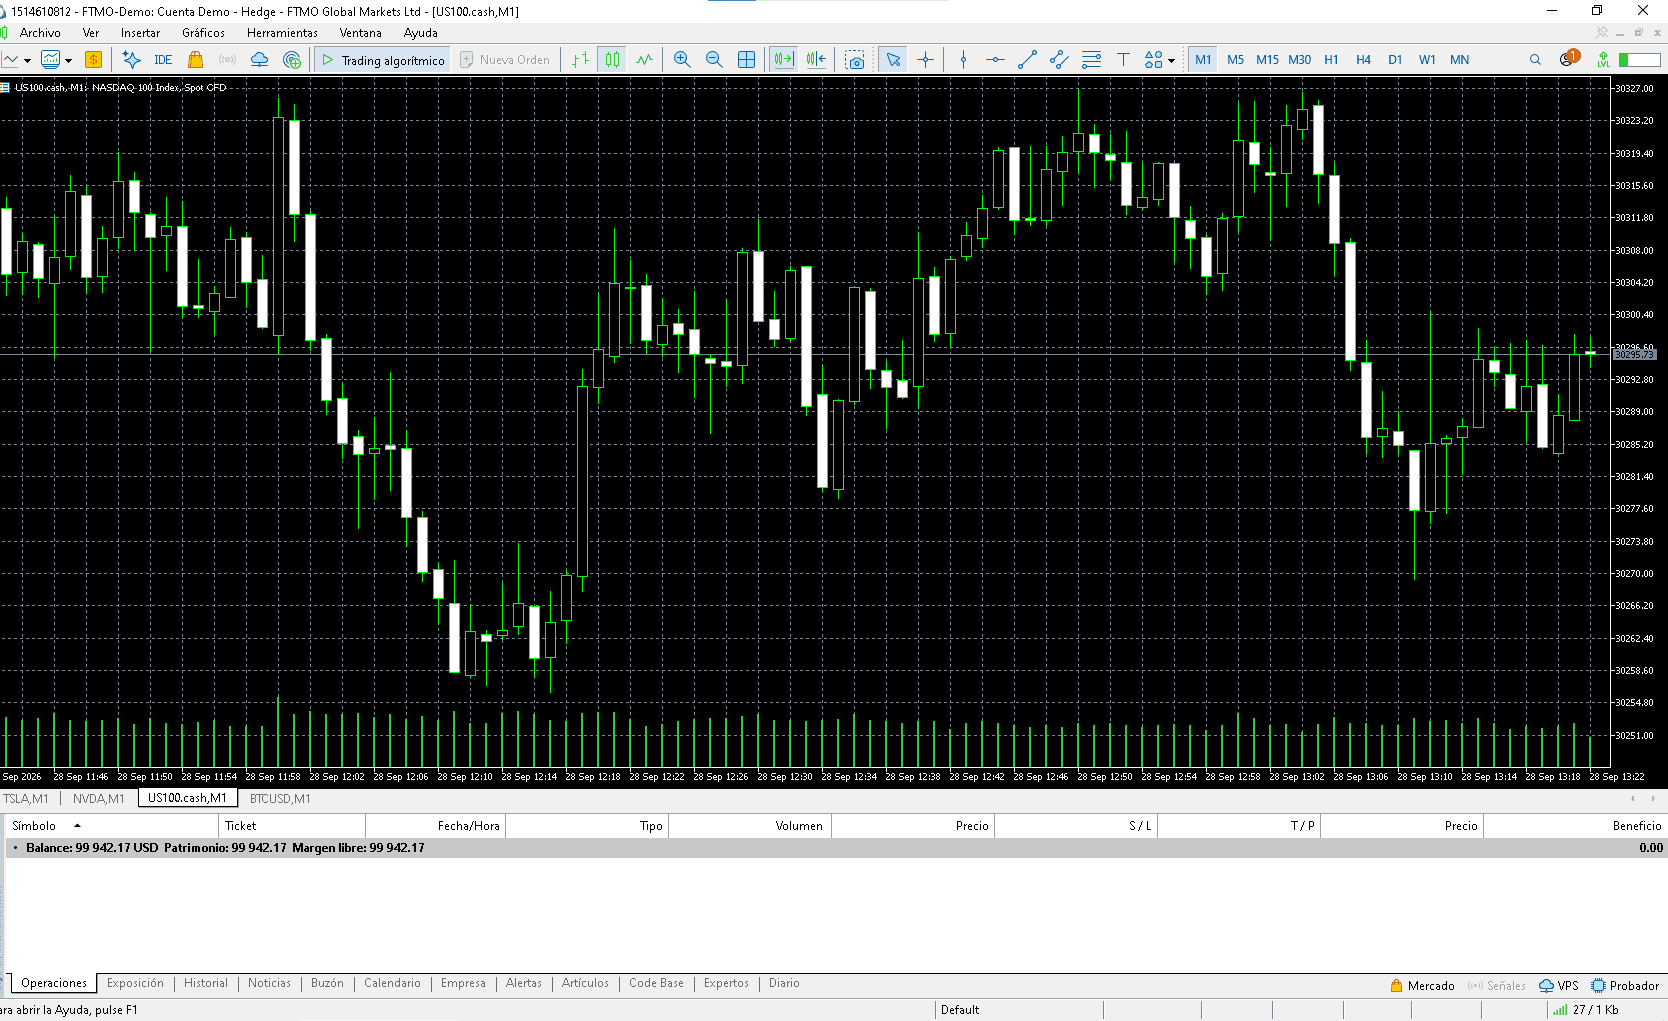Image resolution: width=1668 pixels, height=1021 pixels.
Task: Select the trendline drawing tool
Action: tap(1027, 60)
